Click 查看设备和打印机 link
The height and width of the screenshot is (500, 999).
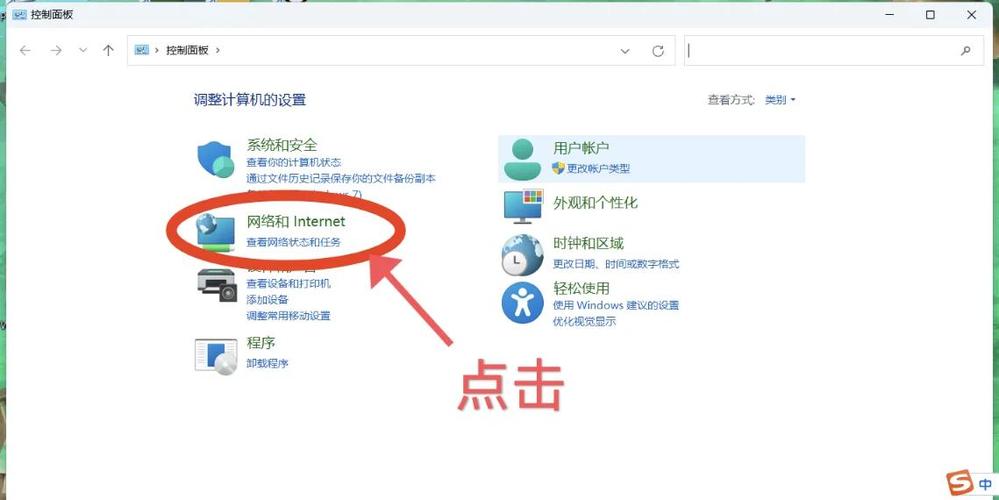point(288,283)
